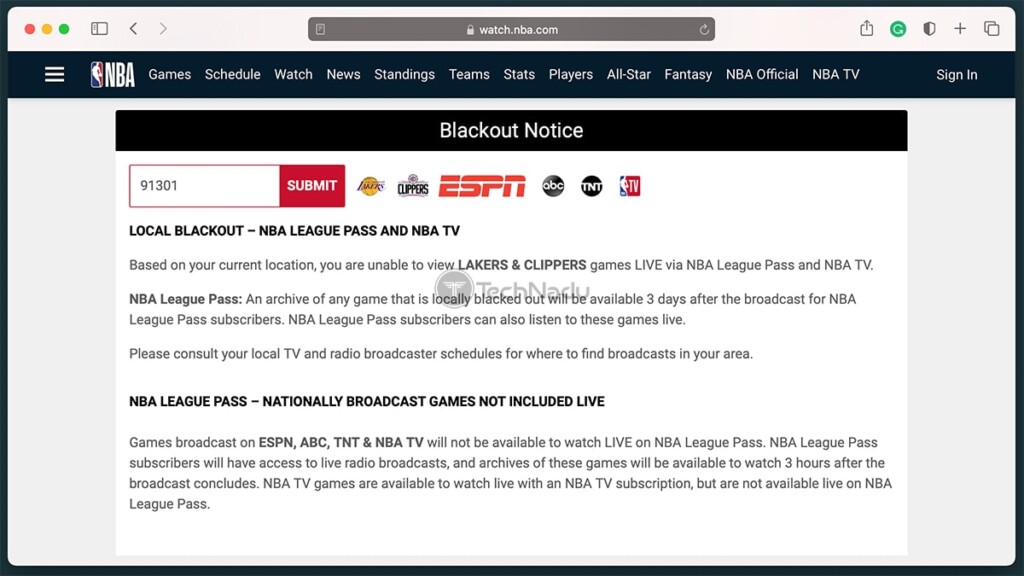Click the bold 'ESPN, ABC, TNT & NBA TV' text

[341, 443]
